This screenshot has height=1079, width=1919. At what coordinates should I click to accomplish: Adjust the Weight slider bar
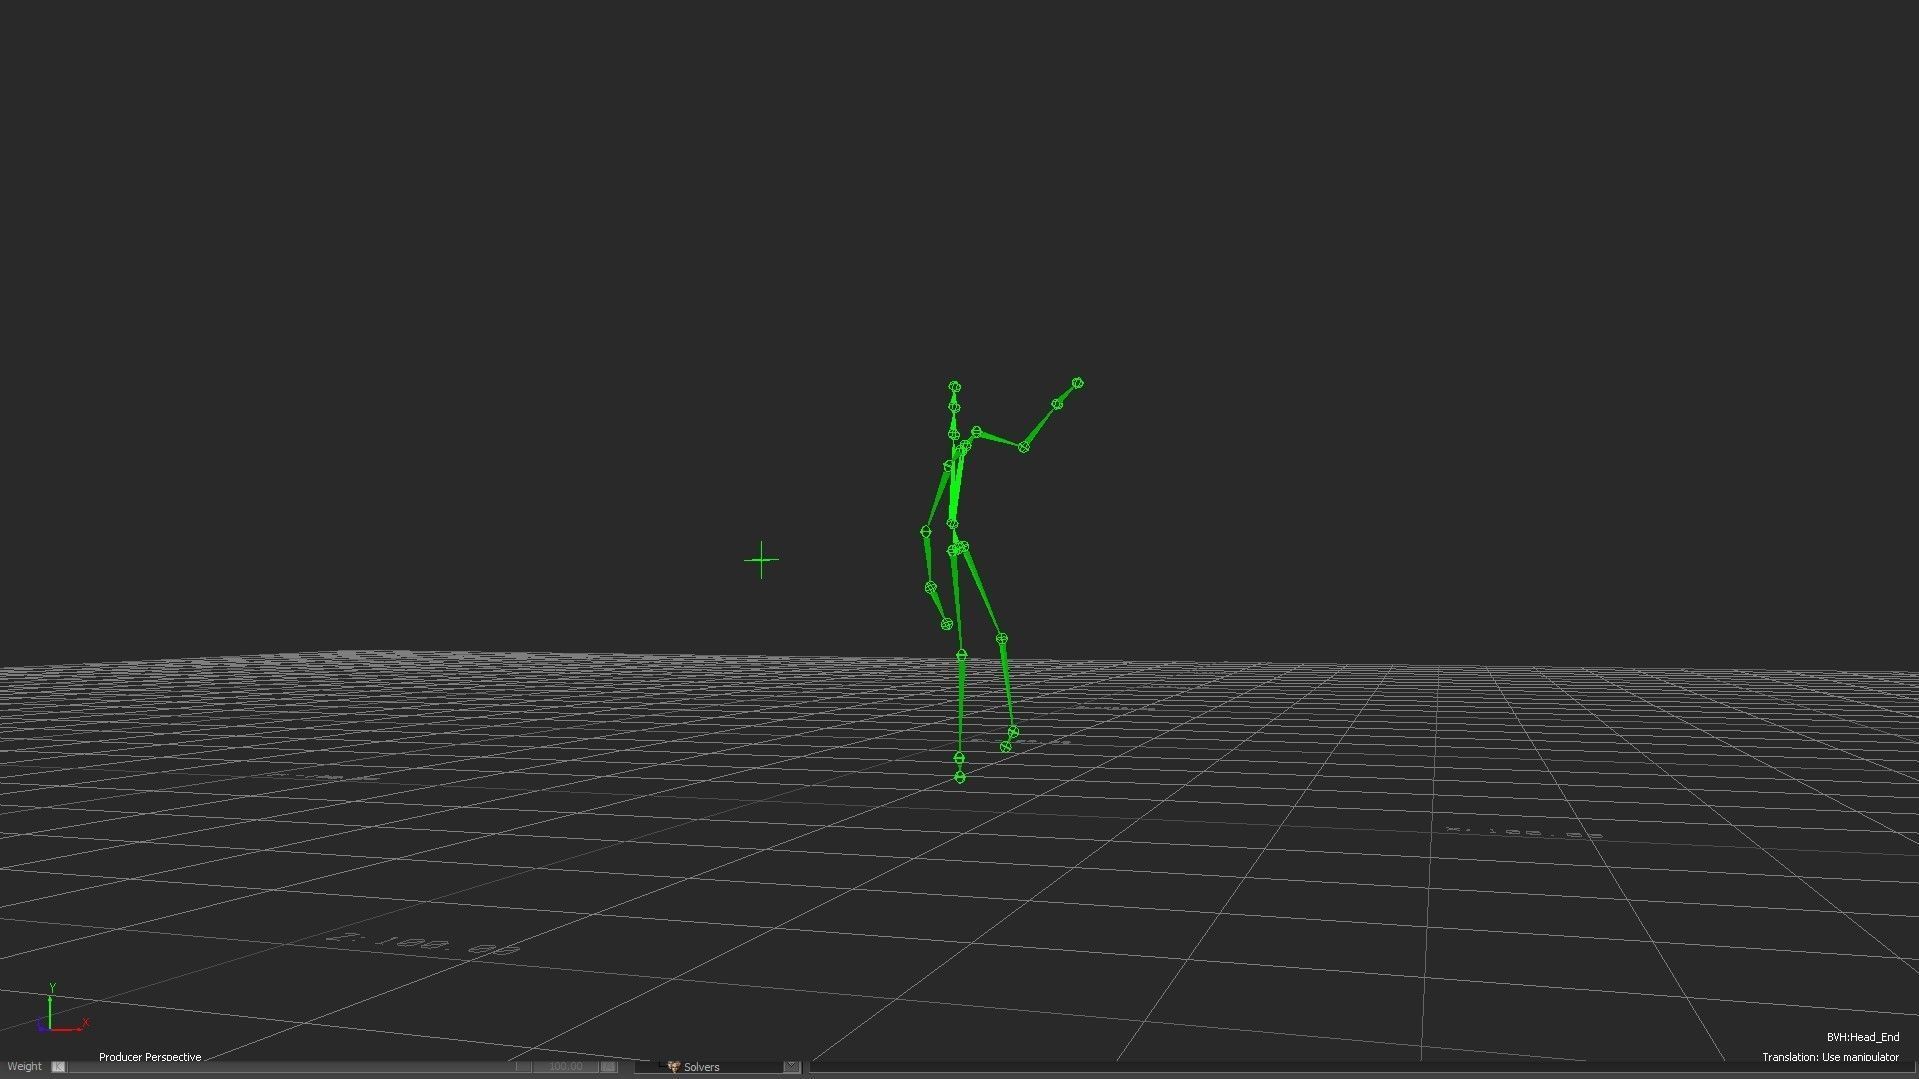(x=298, y=1067)
